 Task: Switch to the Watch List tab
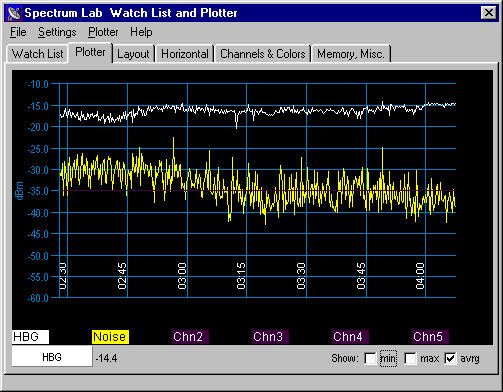pyautogui.click(x=37, y=54)
